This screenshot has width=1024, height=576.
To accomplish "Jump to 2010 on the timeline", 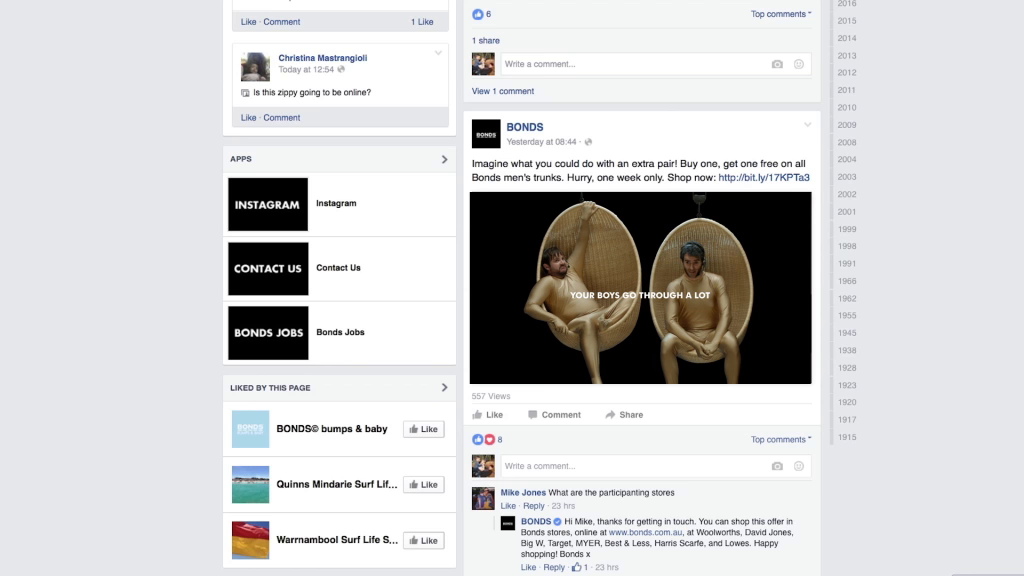I will coord(846,108).
